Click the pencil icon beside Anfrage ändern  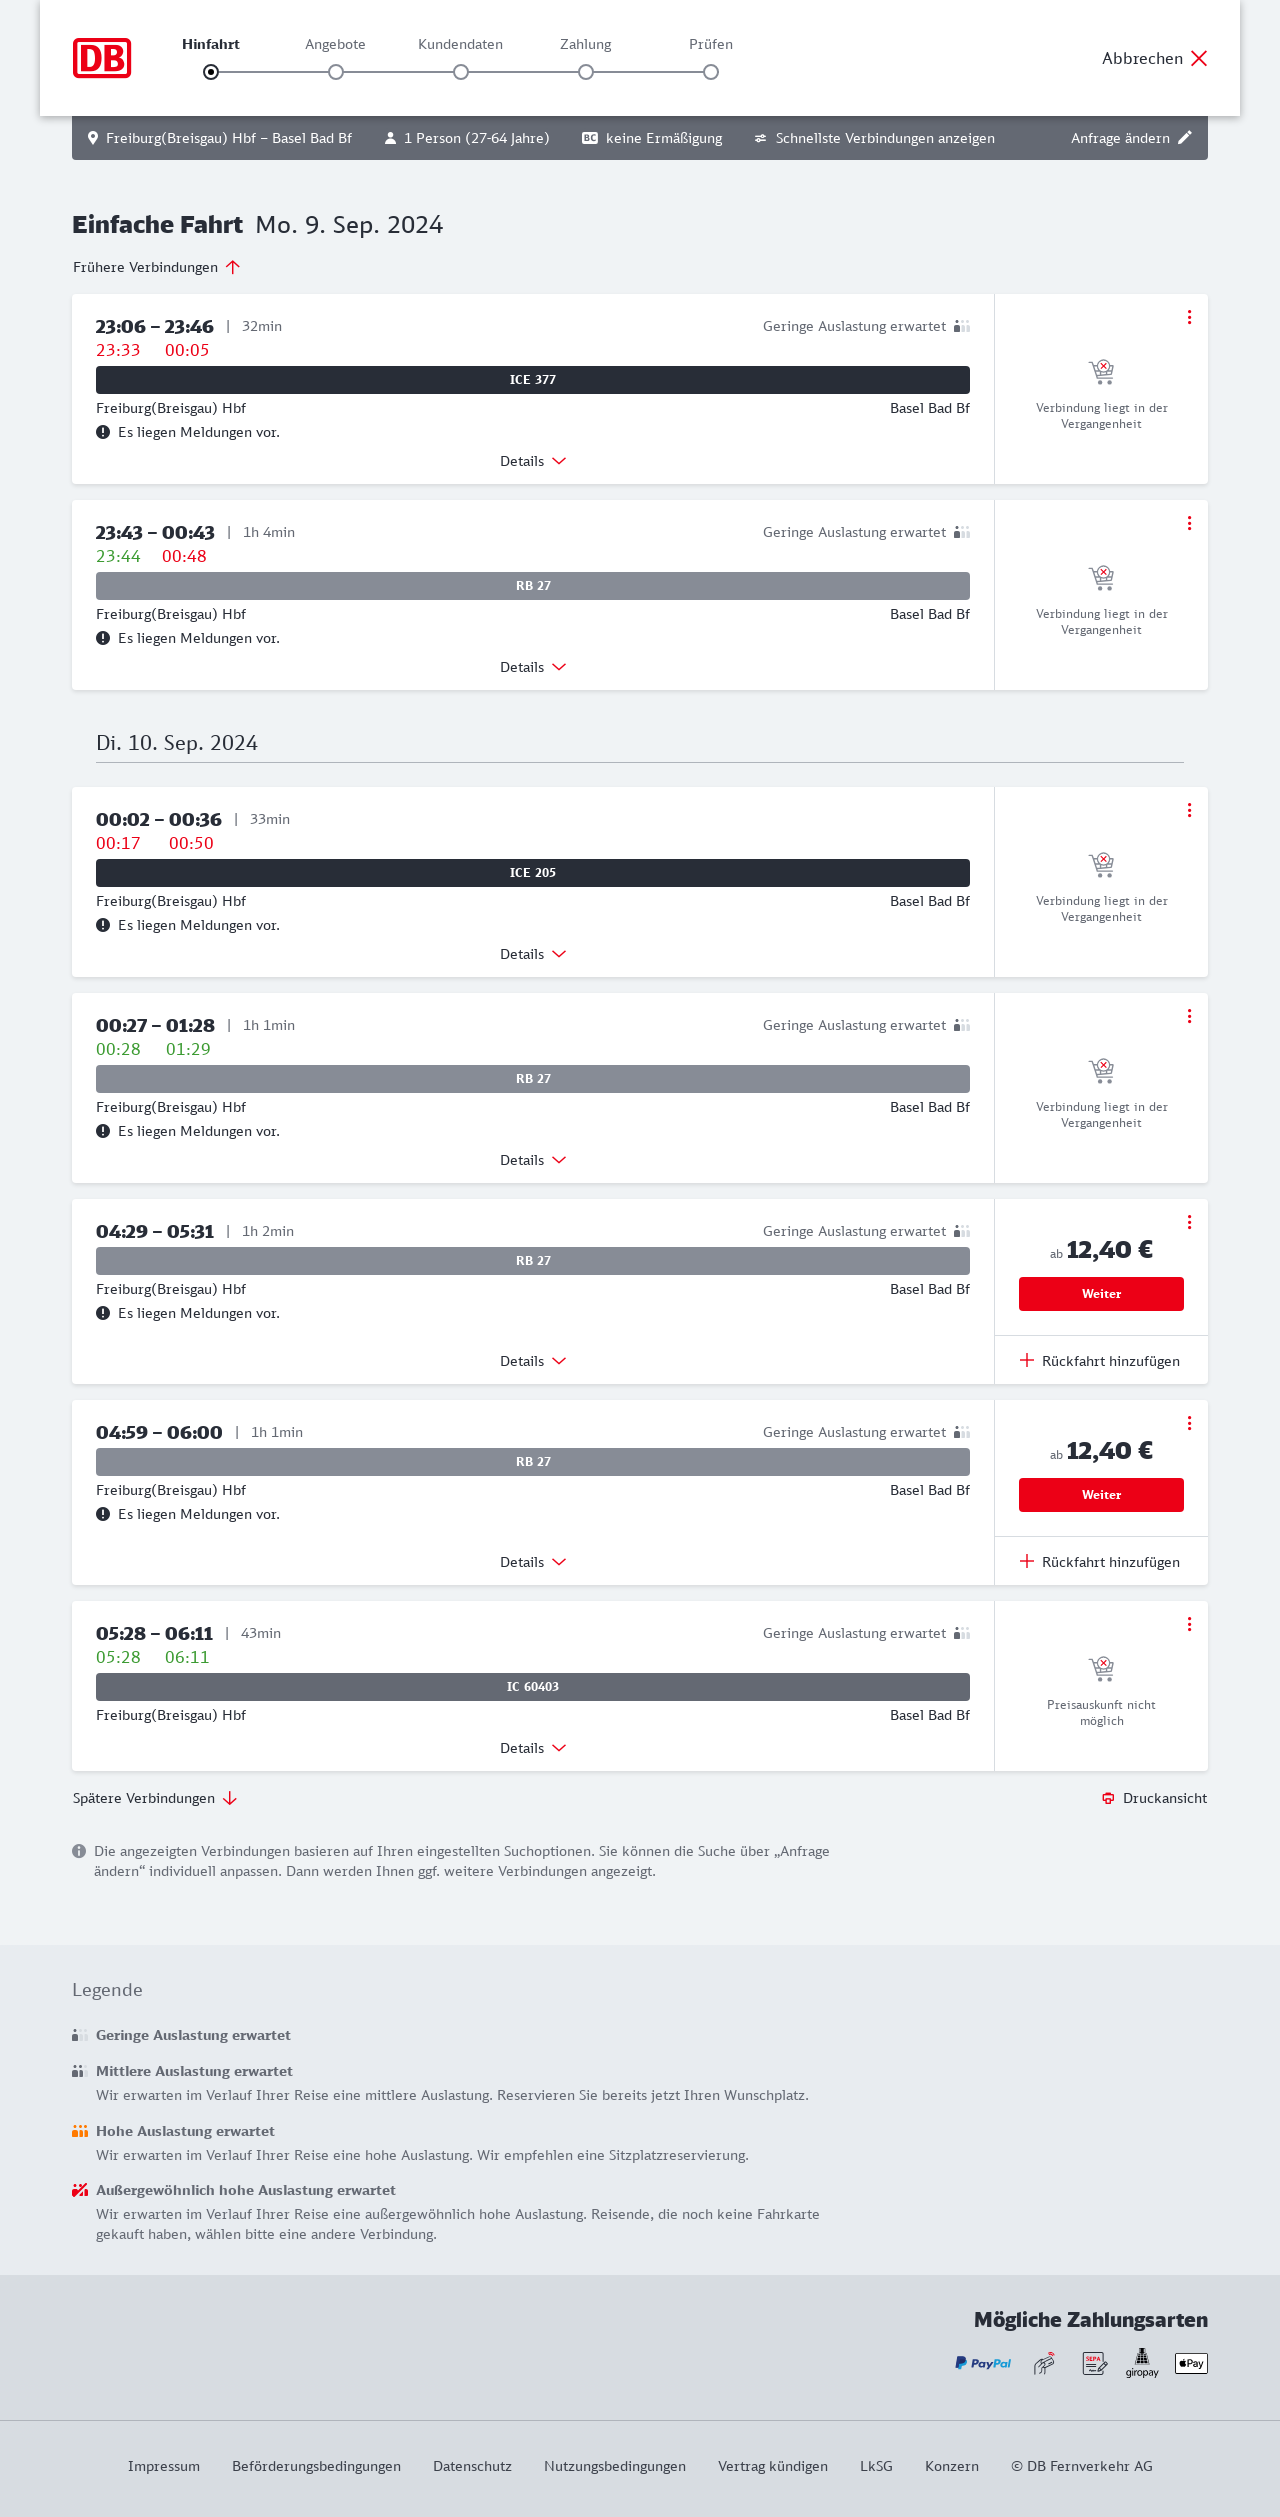[x=1185, y=138]
